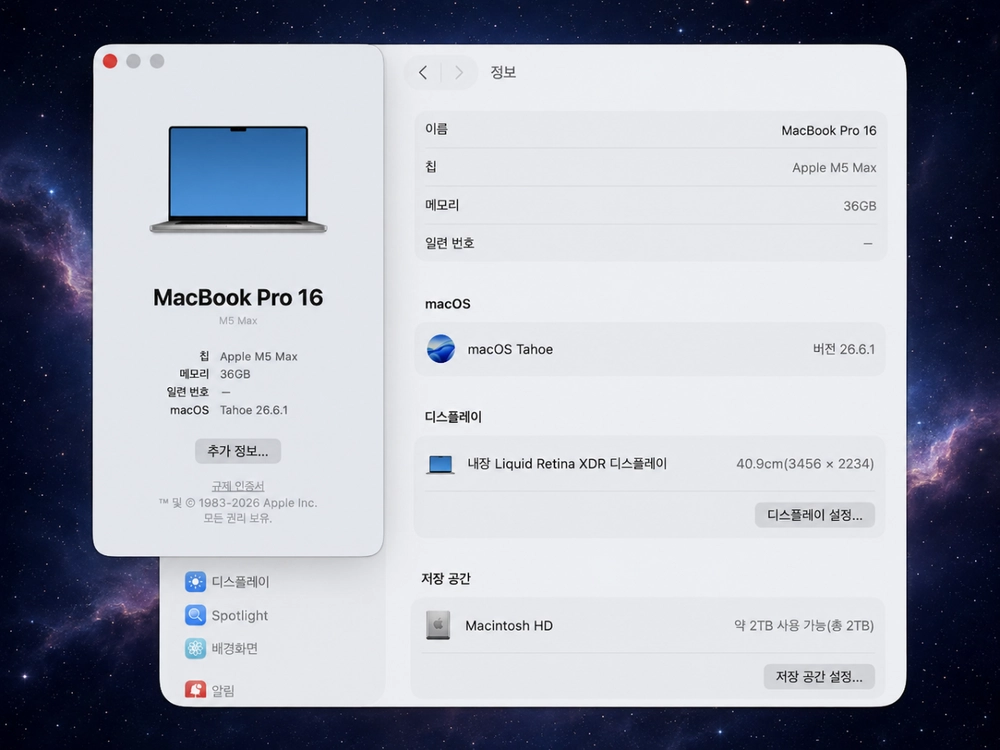Close the About This Mac window
The width and height of the screenshot is (1000, 750).
point(110,61)
